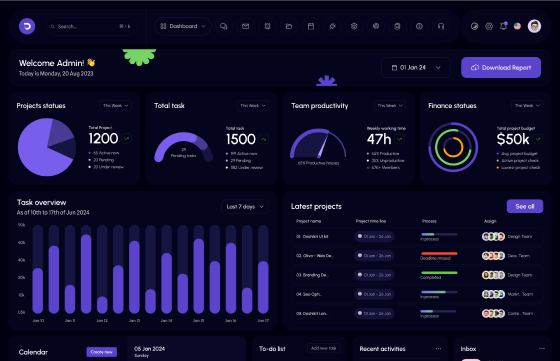The image size is (560, 361).
Task: Click timeline pill in 03. Branding row
Action: pyautogui.click(x=374, y=275)
